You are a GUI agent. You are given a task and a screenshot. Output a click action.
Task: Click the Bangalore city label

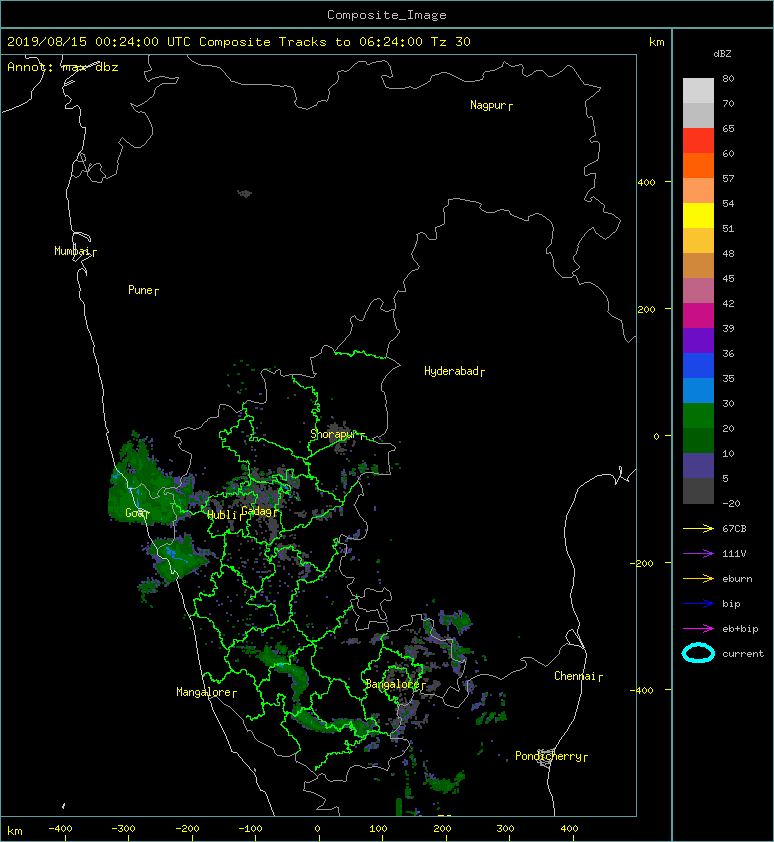coord(392,684)
